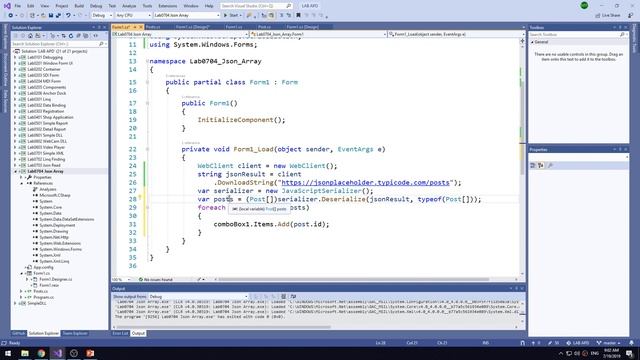The image size is (640, 360).
Task: Click the Home icon in Solution Explorer toolbar
Action: (30, 36)
